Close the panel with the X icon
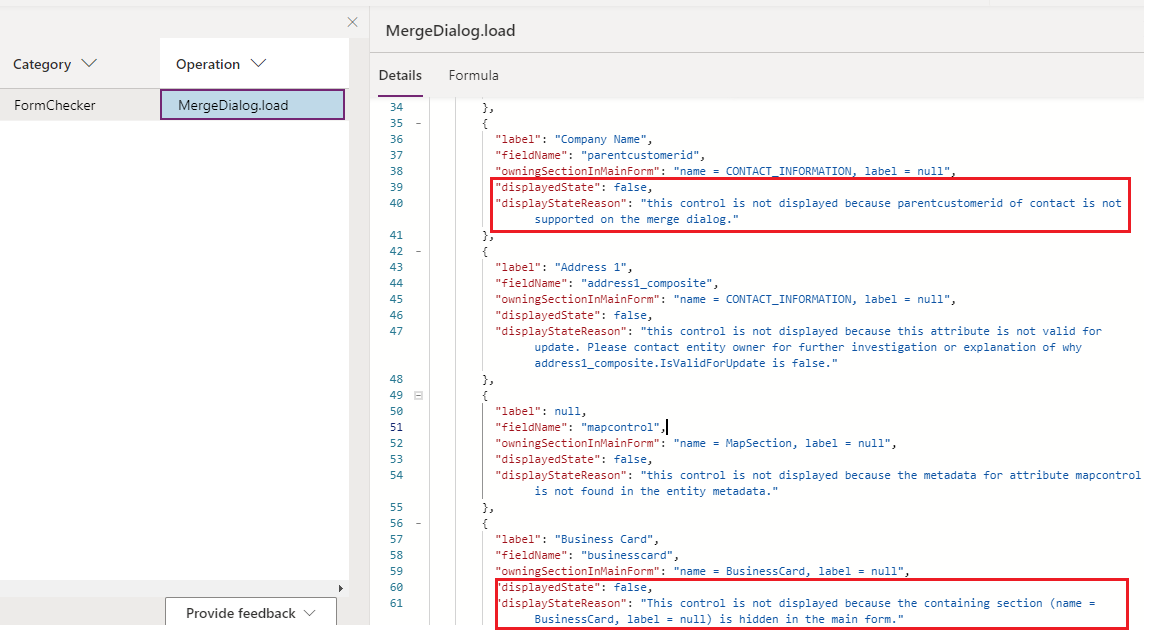Viewport: 1153px width, 640px height. click(x=352, y=22)
